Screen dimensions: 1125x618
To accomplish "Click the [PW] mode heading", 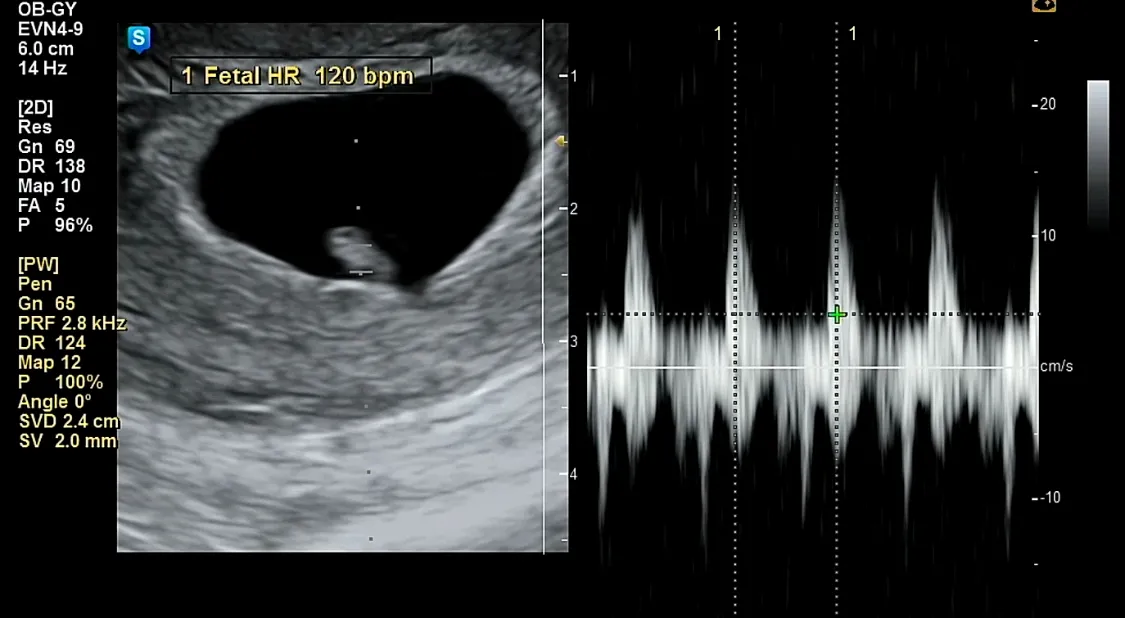I will pyautogui.click(x=38, y=264).
